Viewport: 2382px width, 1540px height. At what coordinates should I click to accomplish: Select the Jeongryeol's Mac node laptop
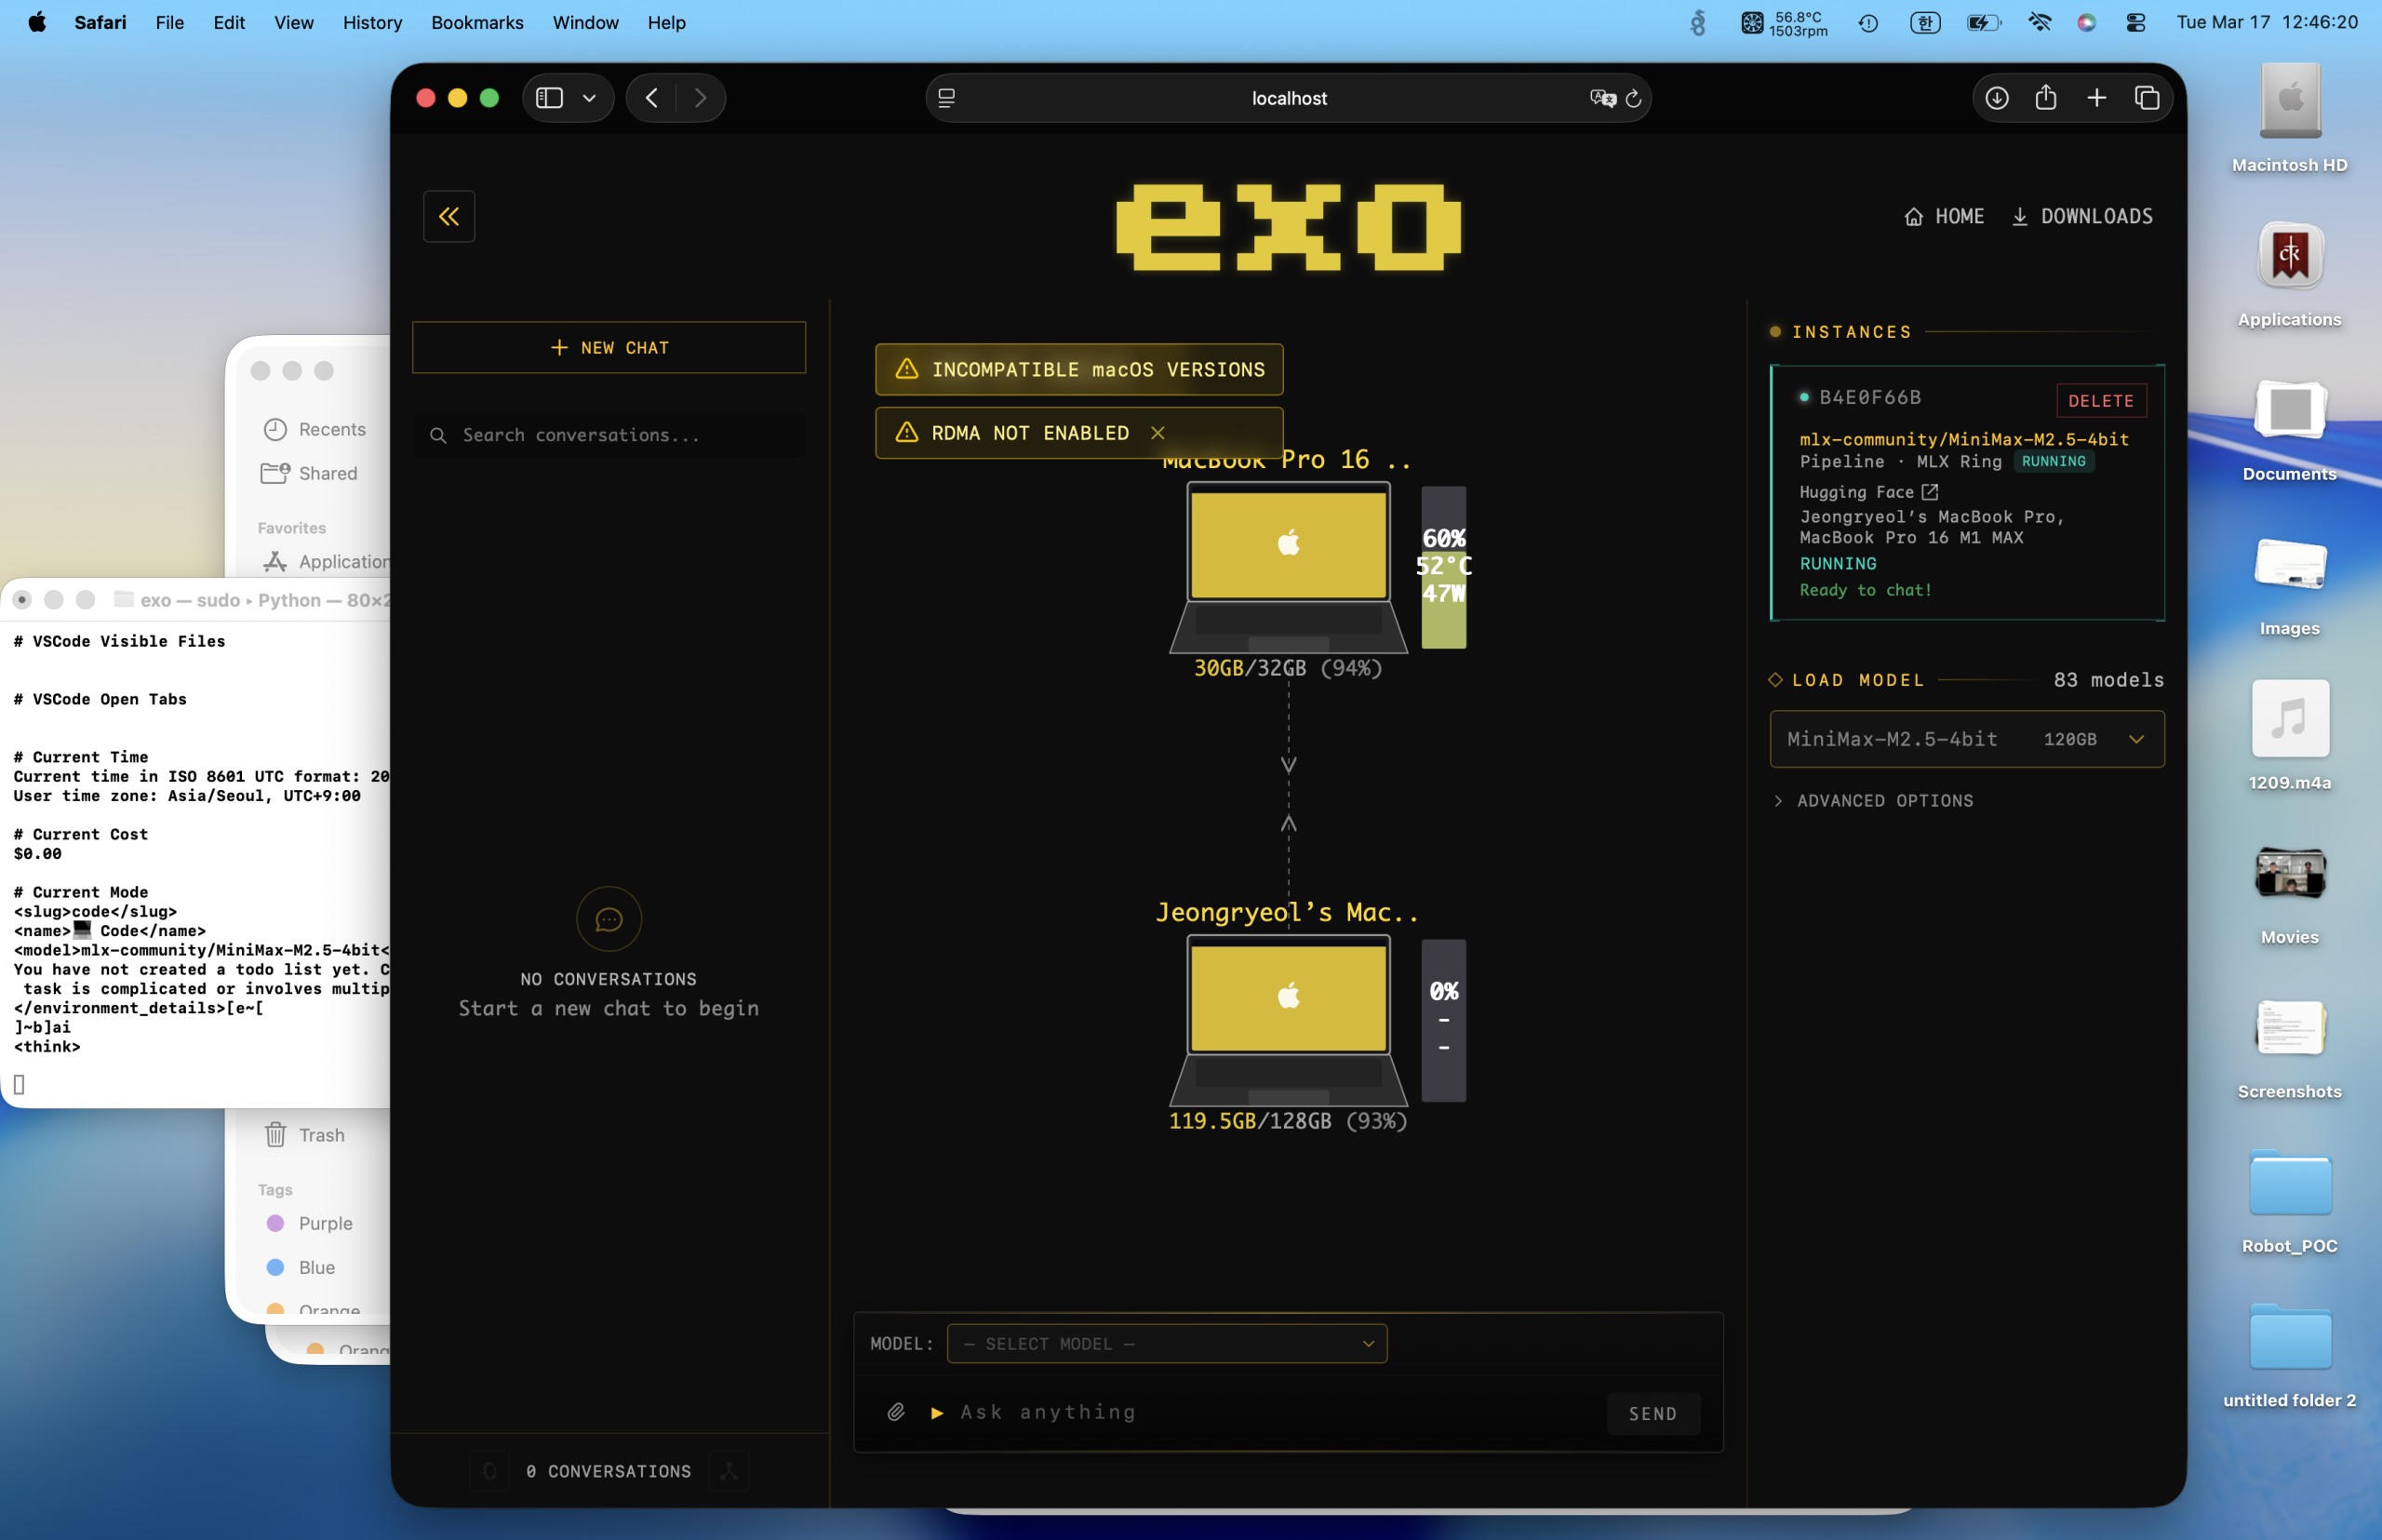tap(1288, 1021)
